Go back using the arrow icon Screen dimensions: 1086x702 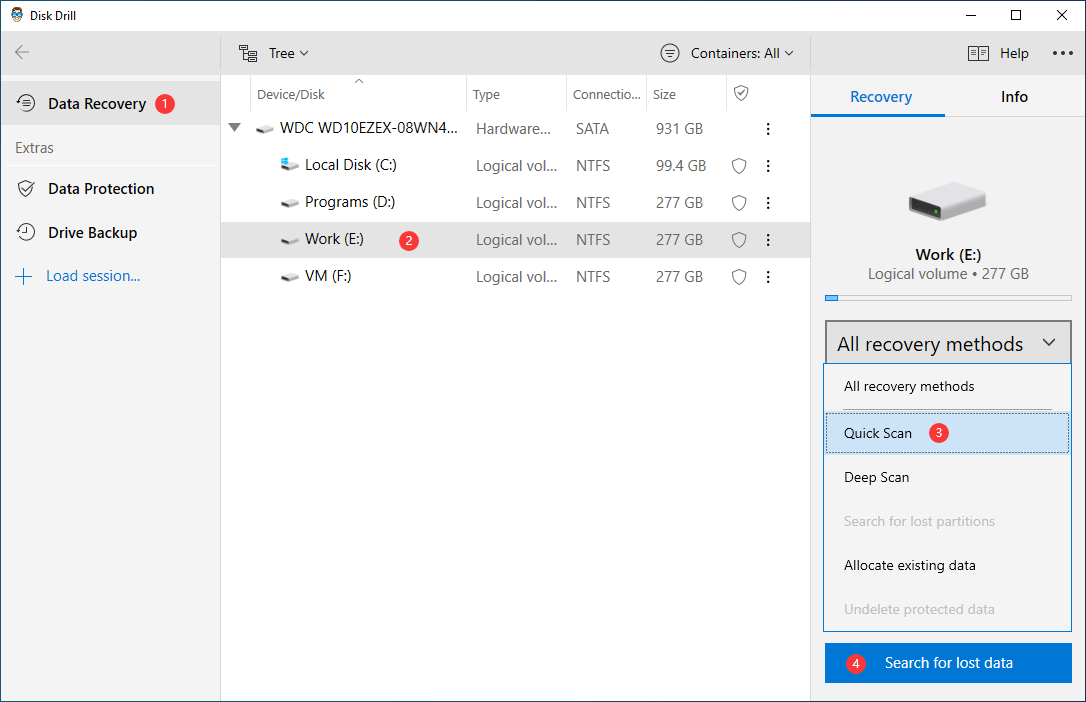[x=22, y=52]
